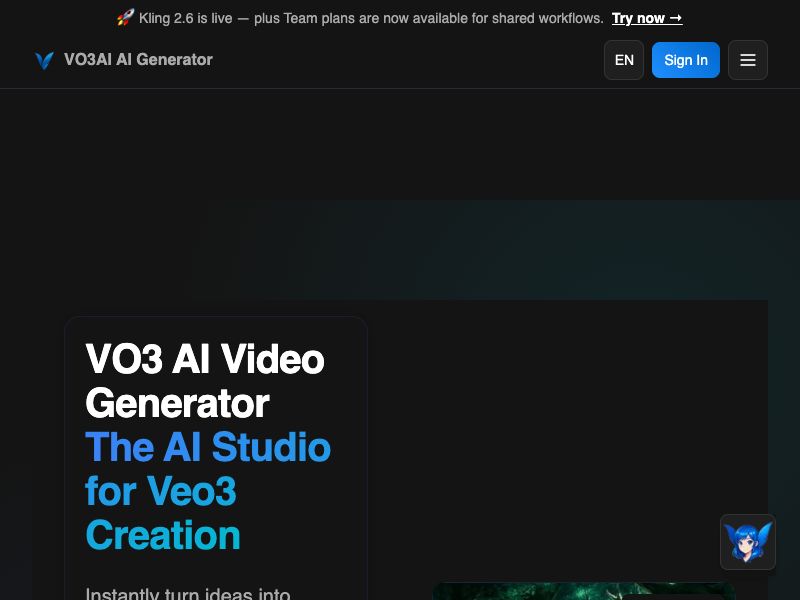Select the blue V logo in the navbar
The height and width of the screenshot is (600, 800).
coord(44,60)
